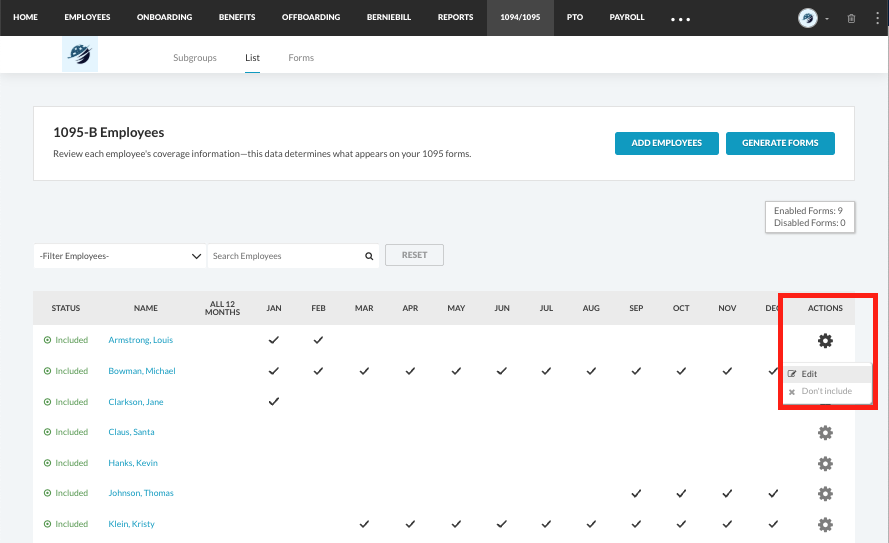Choose Don't include in actions menu
The width and height of the screenshot is (889, 543).
pyautogui.click(x=826, y=391)
